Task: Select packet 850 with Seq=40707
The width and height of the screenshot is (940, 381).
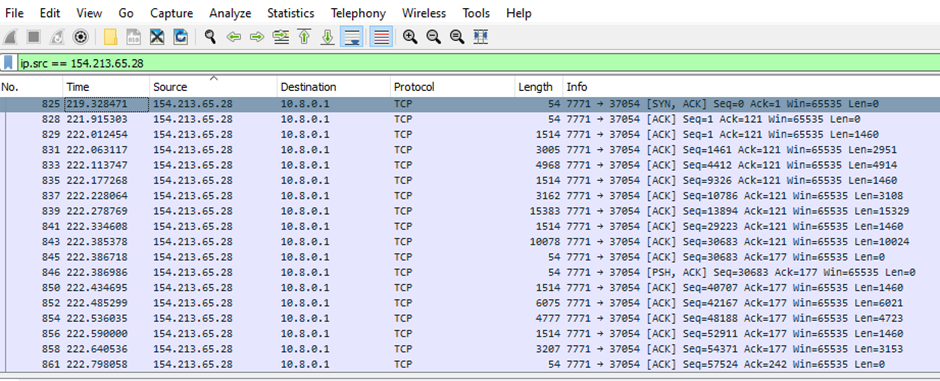Action: pos(470,288)
